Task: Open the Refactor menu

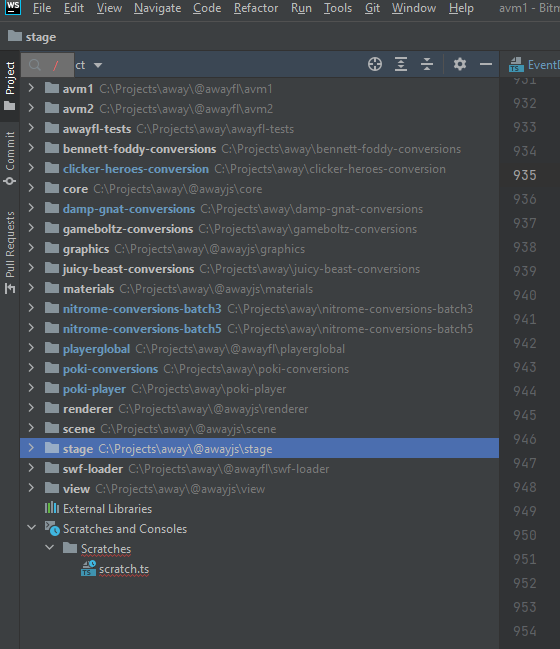Action: tap(256, 8)
